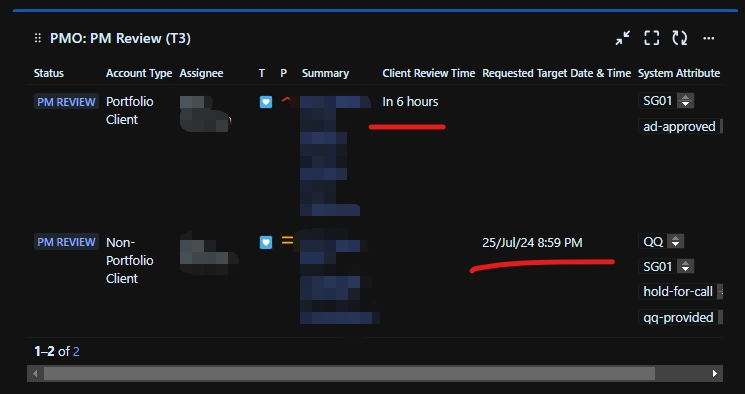Grab the gadget drag handle icon

pyautogui.click(x=38, y=38)
